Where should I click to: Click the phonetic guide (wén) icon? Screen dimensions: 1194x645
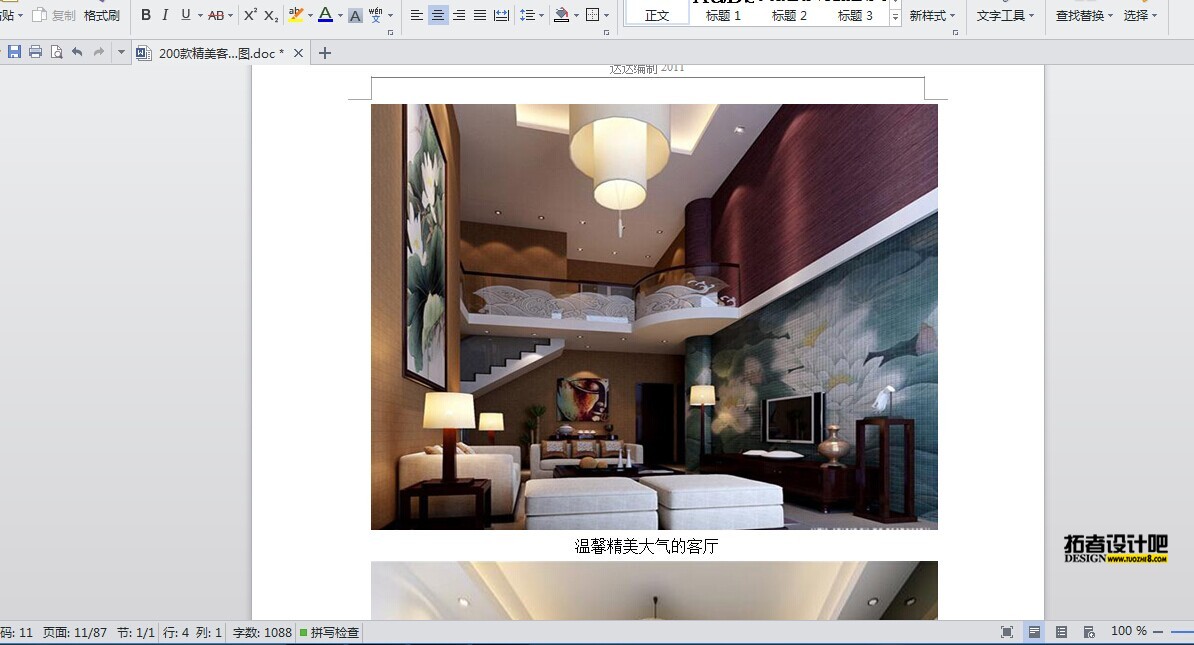point(375,15)
